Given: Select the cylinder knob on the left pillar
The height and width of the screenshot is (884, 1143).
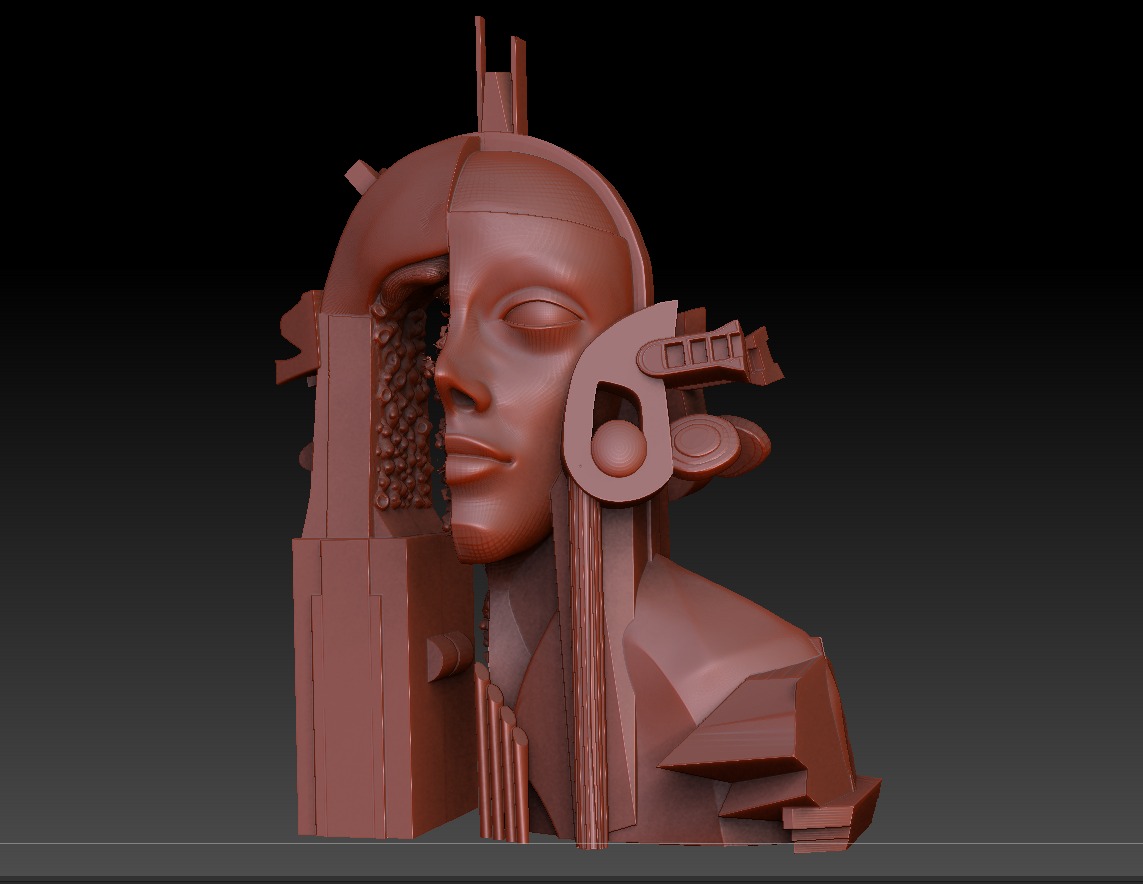Looking at the screenshot, I should point(447,655).
